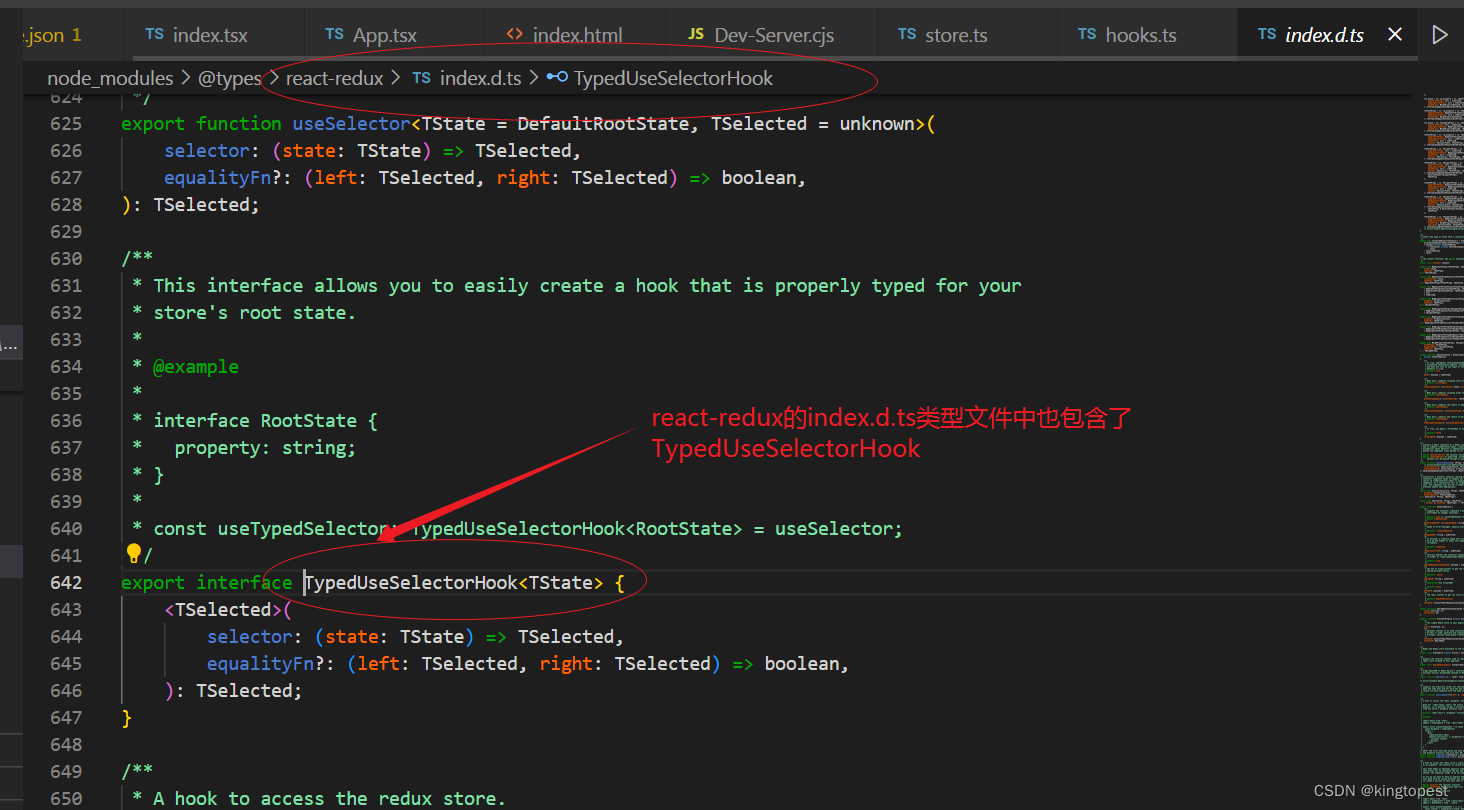Switch to the hooks.ts tab
The height and width of the screenshot is (810, 1464).
coord(1140,34)
